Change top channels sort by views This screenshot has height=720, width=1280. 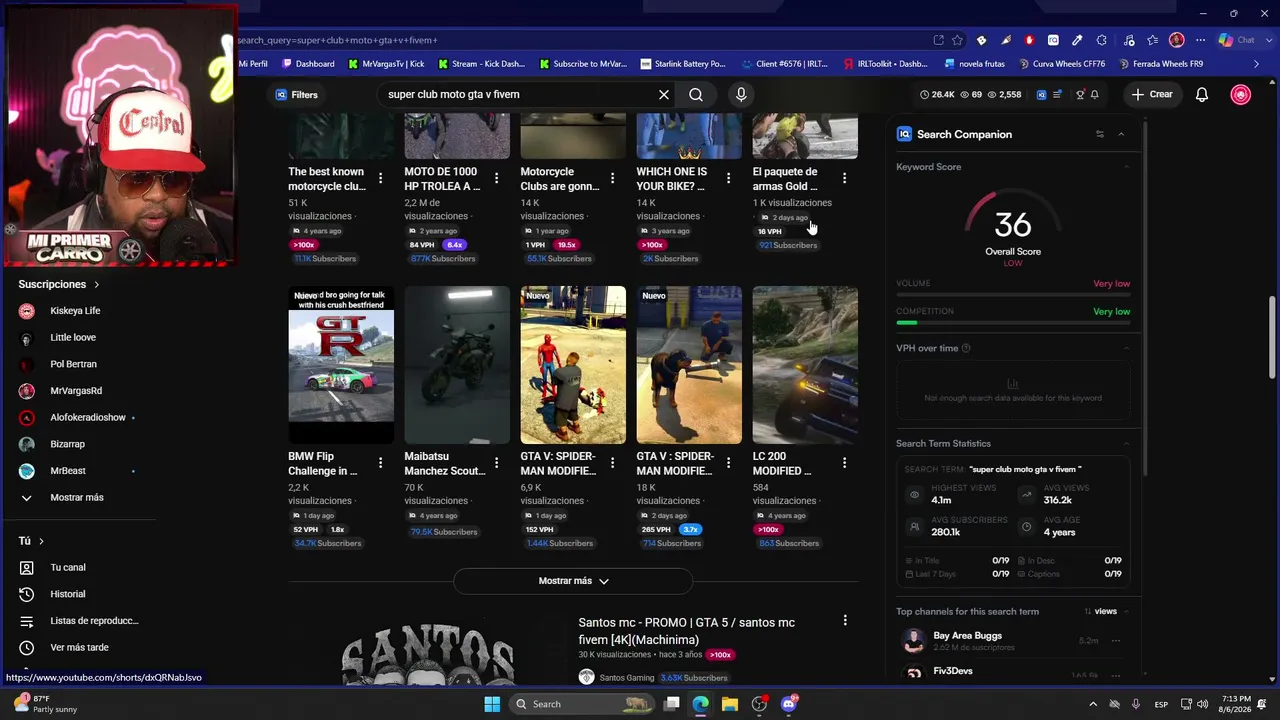click(1100, 611)
